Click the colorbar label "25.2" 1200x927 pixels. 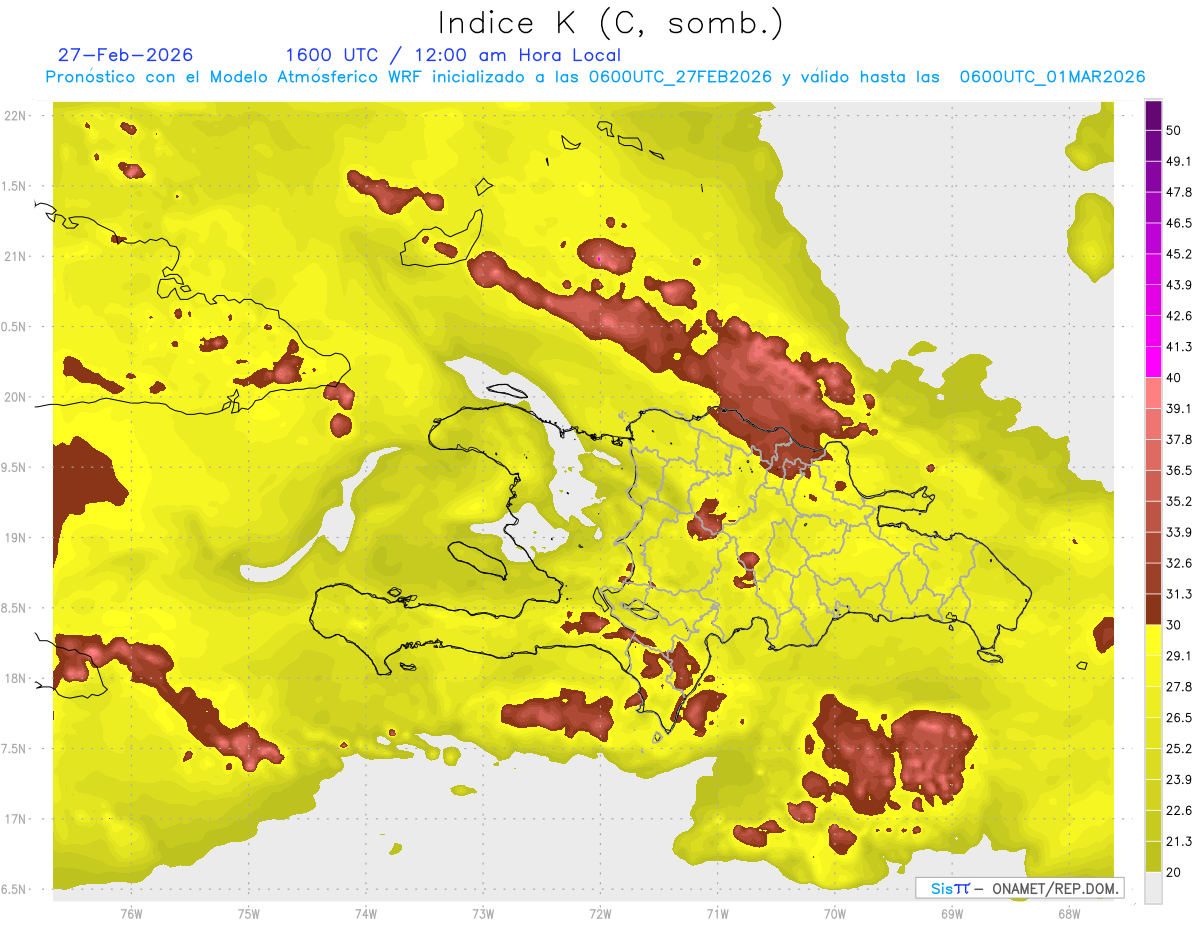coord(1179,748)
